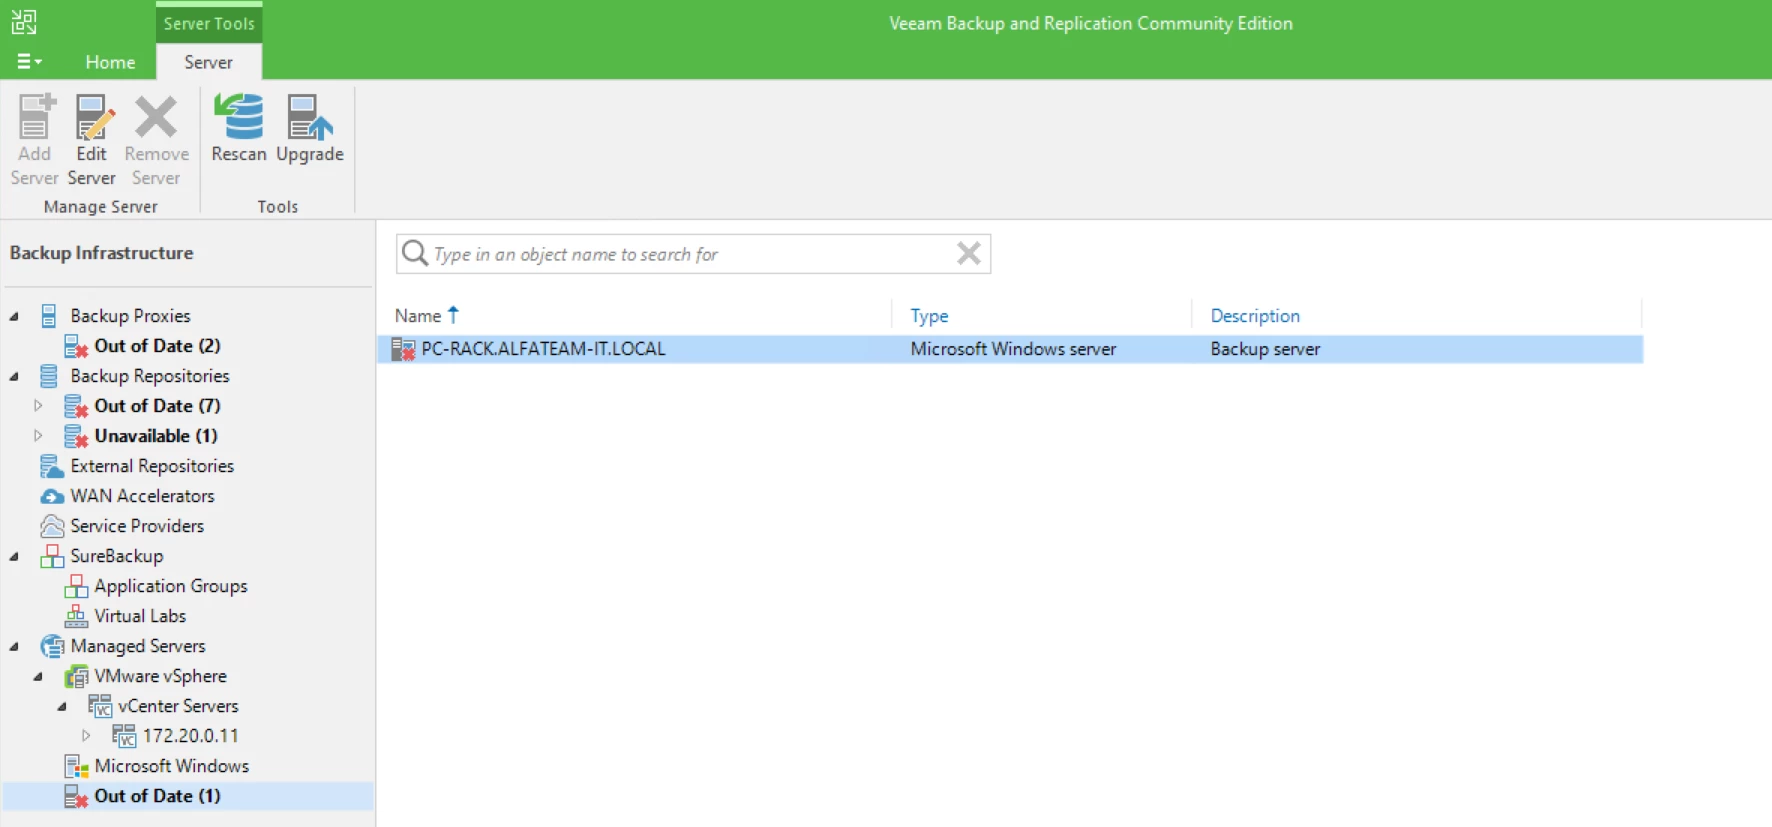Click the PC-RACK server status icon
Viewport: 1772px width, 827px height.
coord(403,349)
